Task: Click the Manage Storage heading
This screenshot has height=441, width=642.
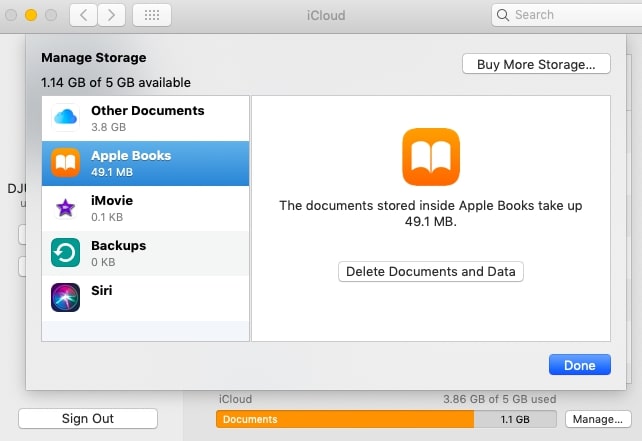Action: coord(94,58)
